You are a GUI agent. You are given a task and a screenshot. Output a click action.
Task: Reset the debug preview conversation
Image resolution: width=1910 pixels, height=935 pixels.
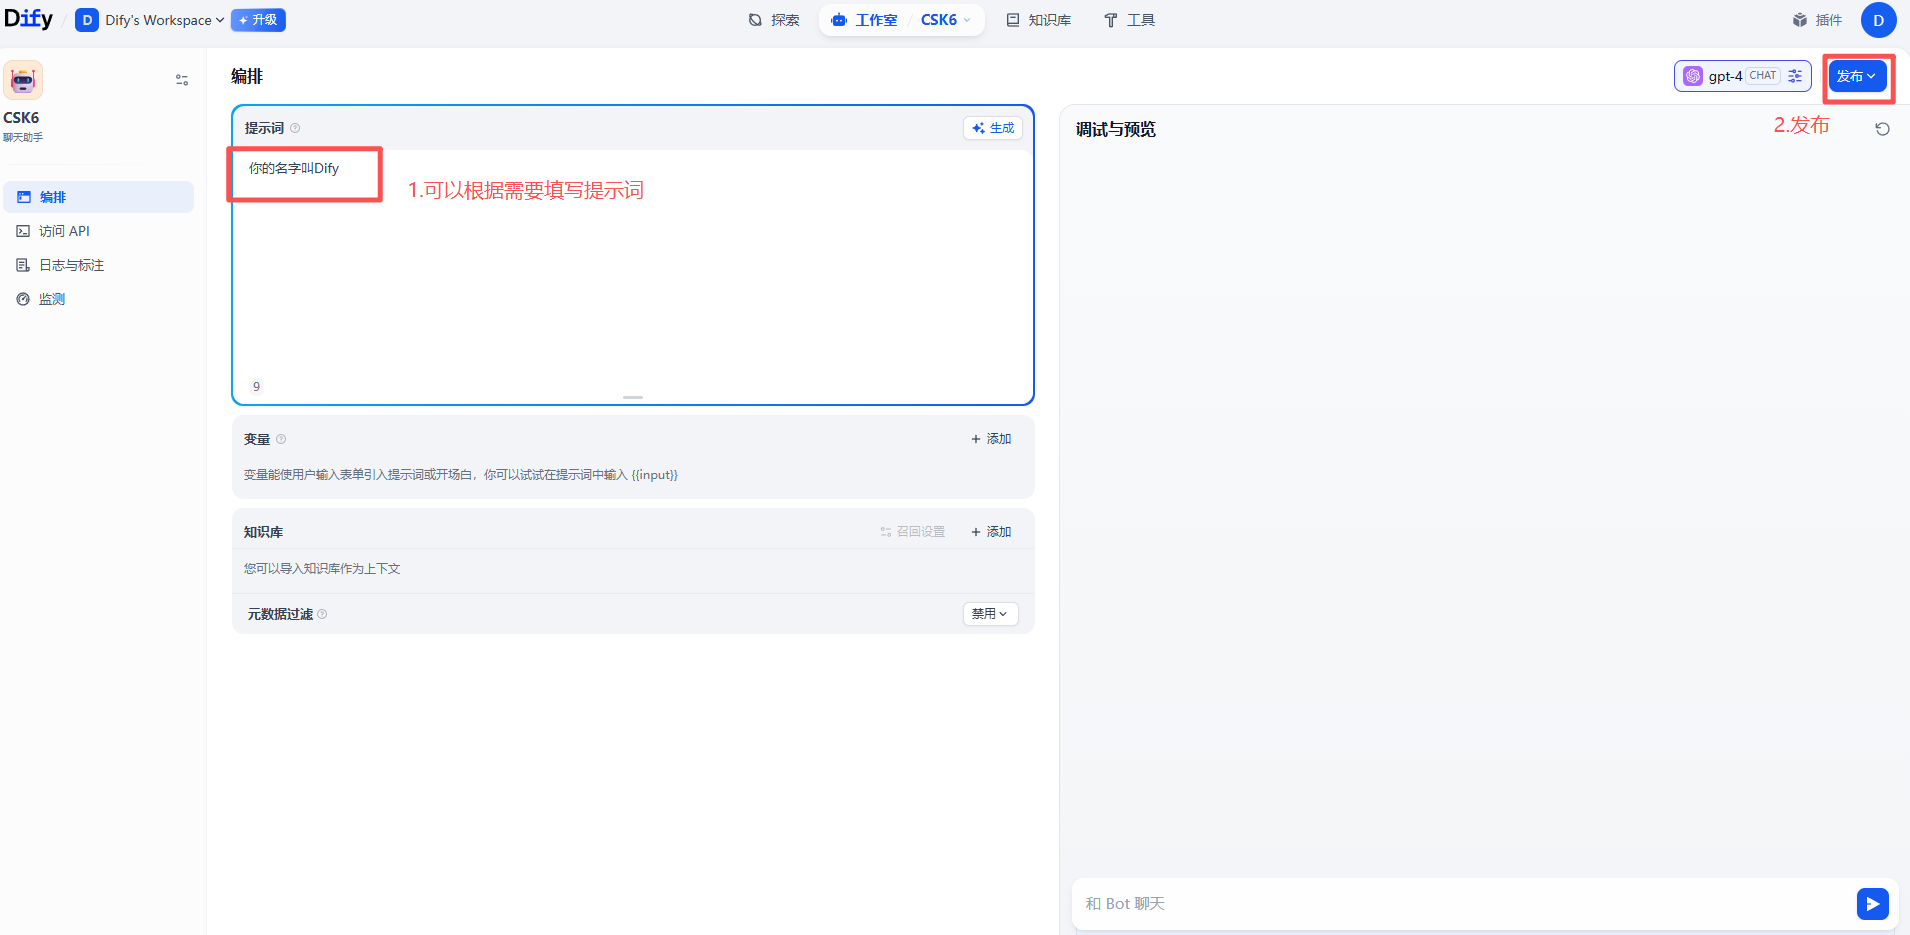(x=1882, y=129)
